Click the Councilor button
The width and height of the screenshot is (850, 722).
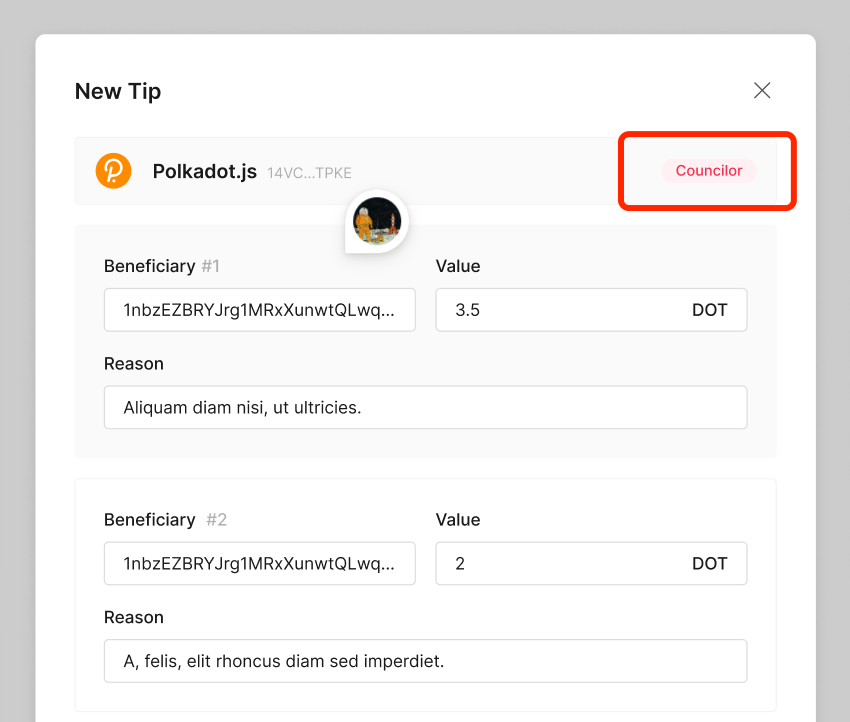pos(708,170)
